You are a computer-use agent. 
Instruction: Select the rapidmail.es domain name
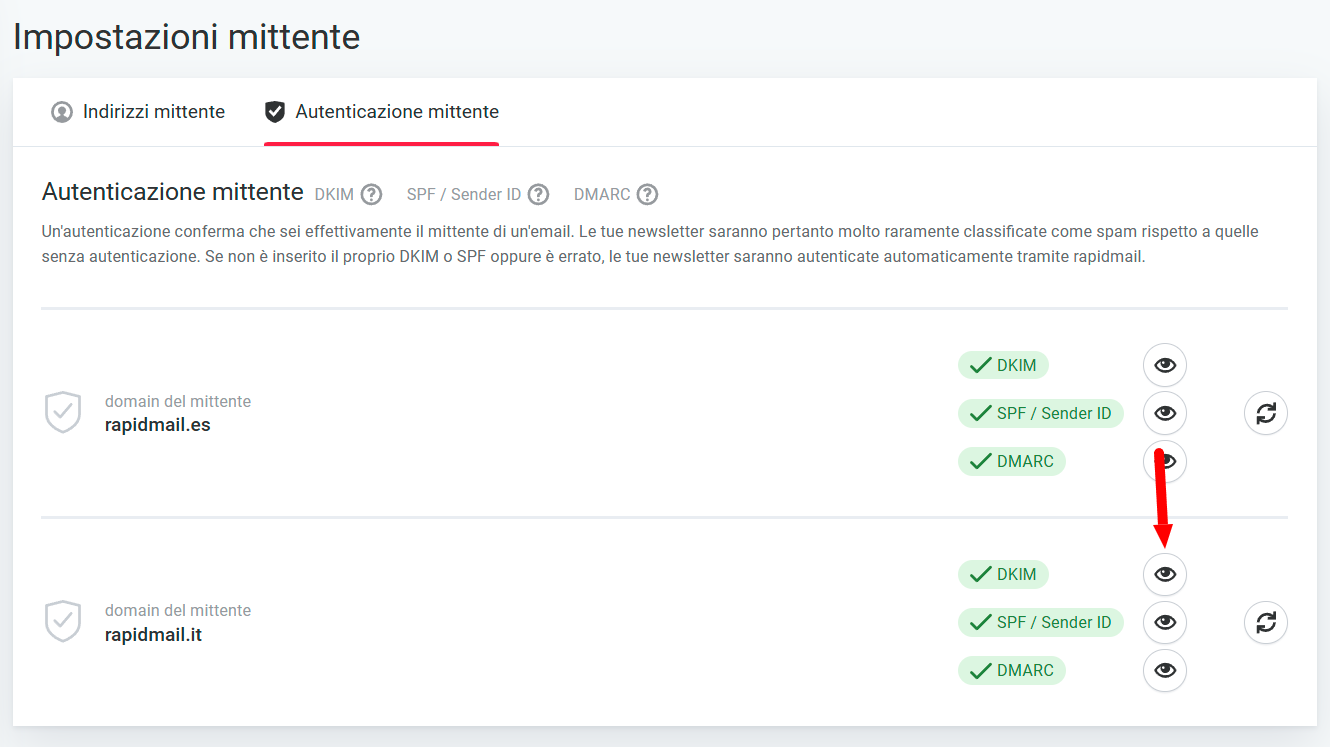(x=157, y=425)
